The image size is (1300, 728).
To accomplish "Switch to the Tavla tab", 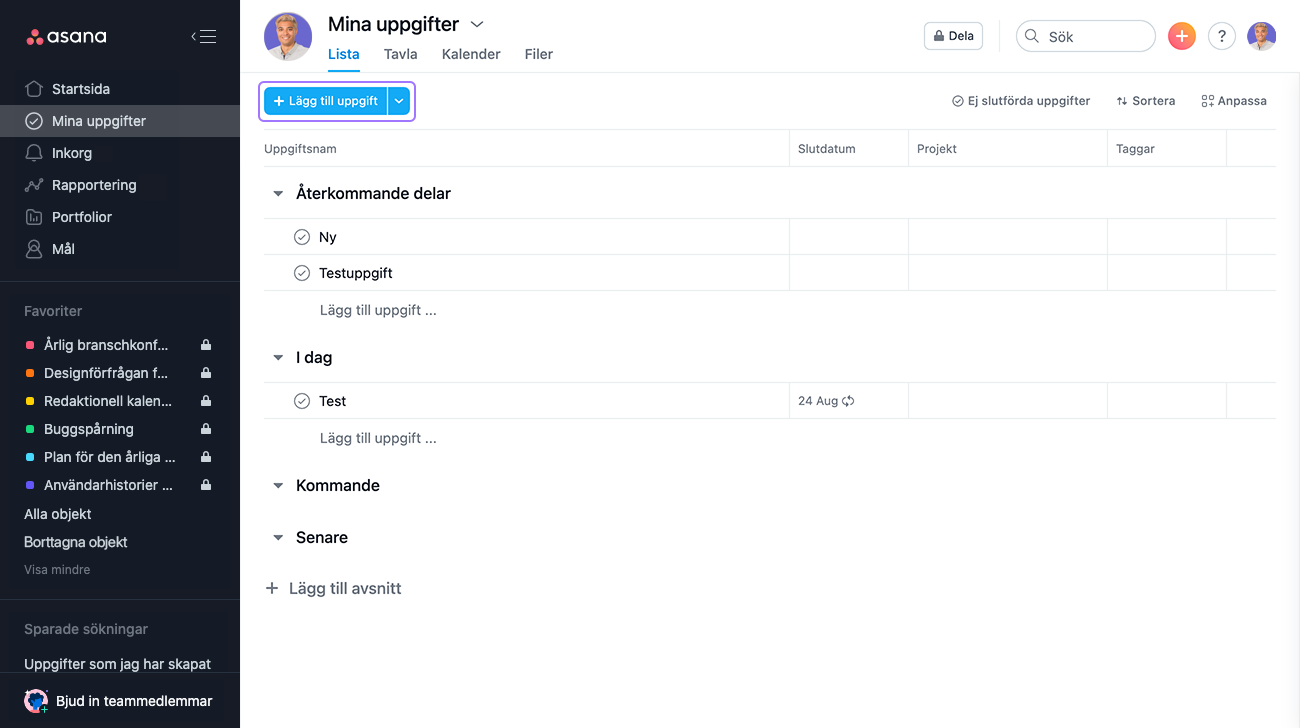I will click(x=401, y=54).
